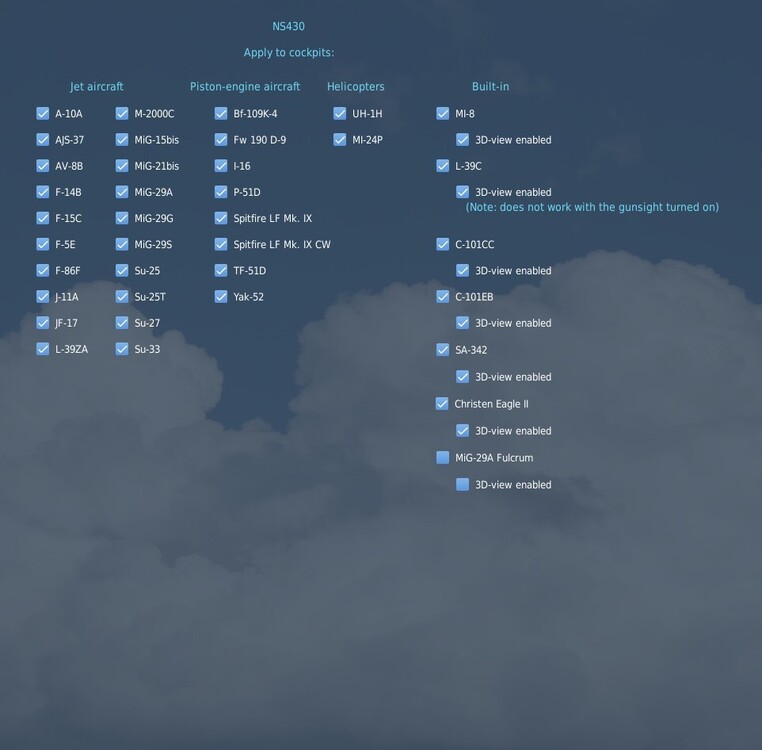The height and width of the screenshot is (750, 762).
Task: Disable 3D-view enabled under C-101CC
Action: pos(463,271)
